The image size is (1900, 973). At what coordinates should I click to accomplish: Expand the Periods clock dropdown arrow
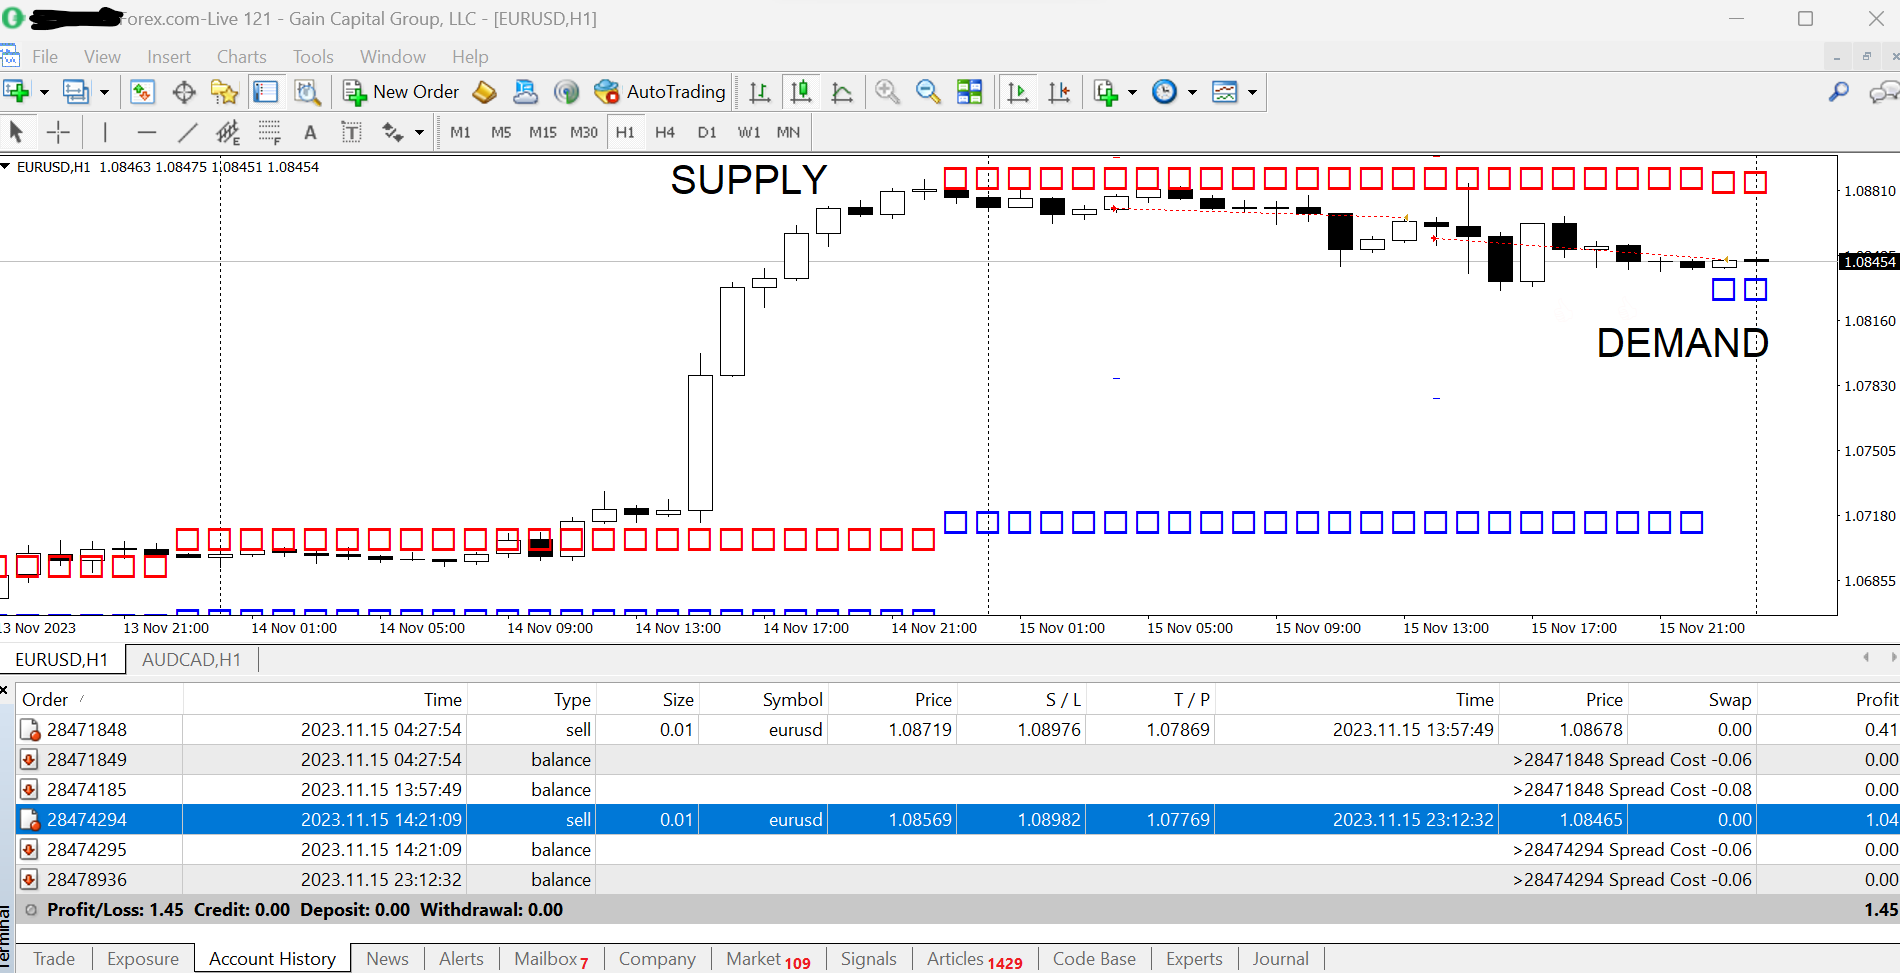click(1192, 92)
